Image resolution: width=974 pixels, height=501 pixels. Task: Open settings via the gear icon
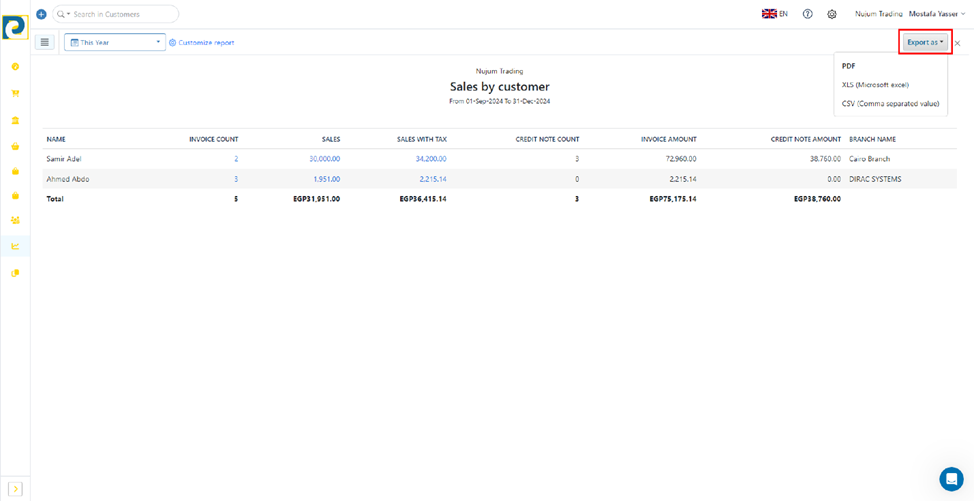832,14
